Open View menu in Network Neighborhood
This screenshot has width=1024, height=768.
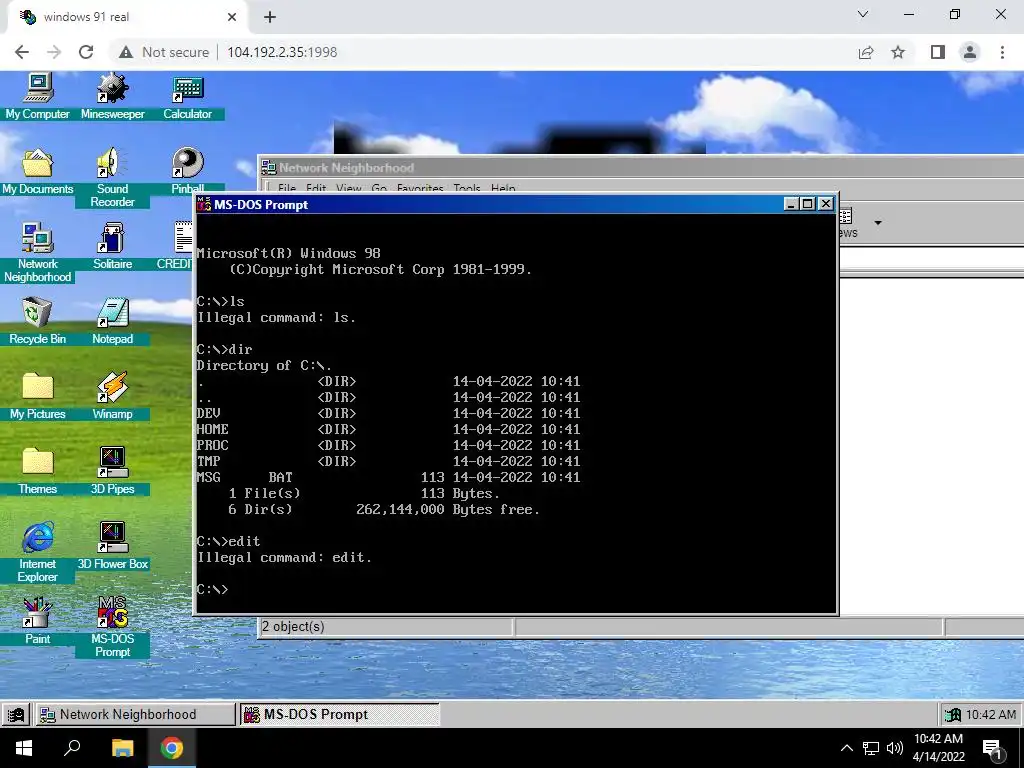[x=349, y=188]
